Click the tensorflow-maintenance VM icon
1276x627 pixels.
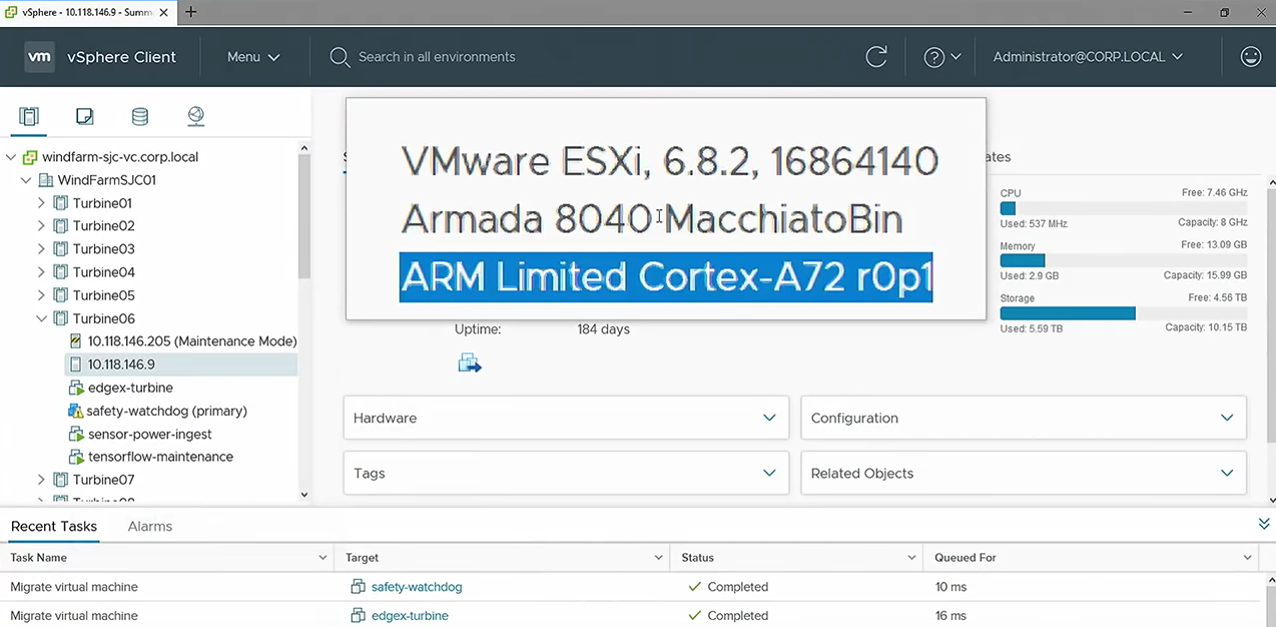[x=75, y=456]
